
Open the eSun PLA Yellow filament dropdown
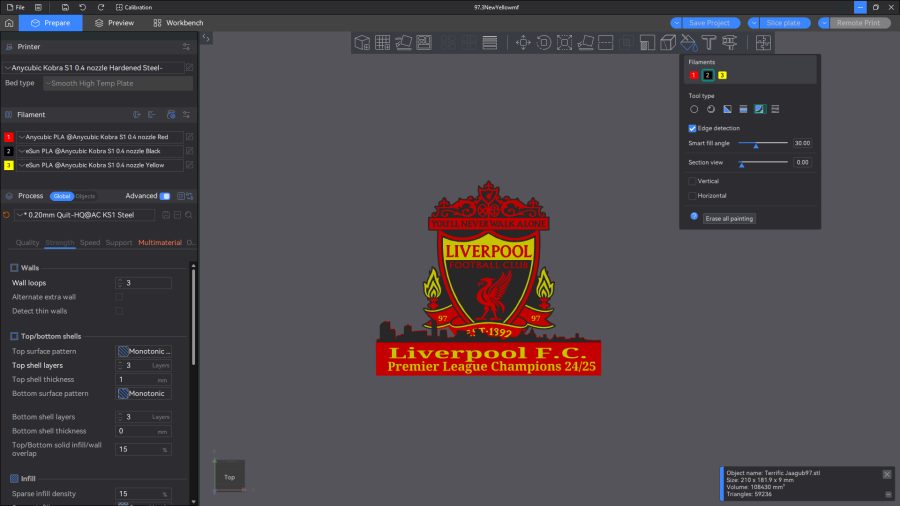pyautogui.click(x=100, y=165)
